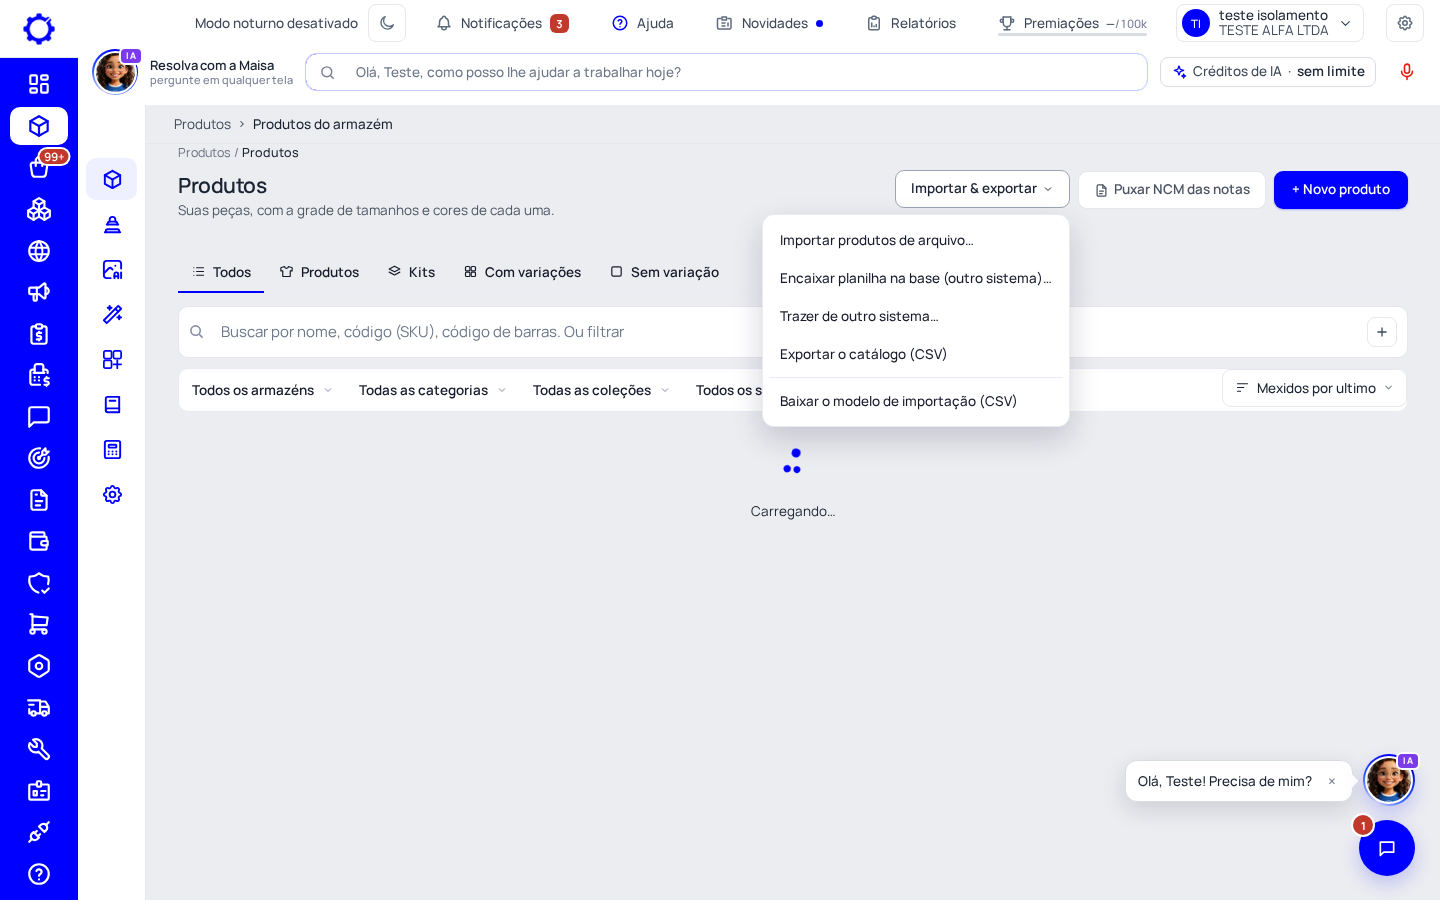
Task: Toggle night mode with the moon button
Action: click(x=387, y=23)
